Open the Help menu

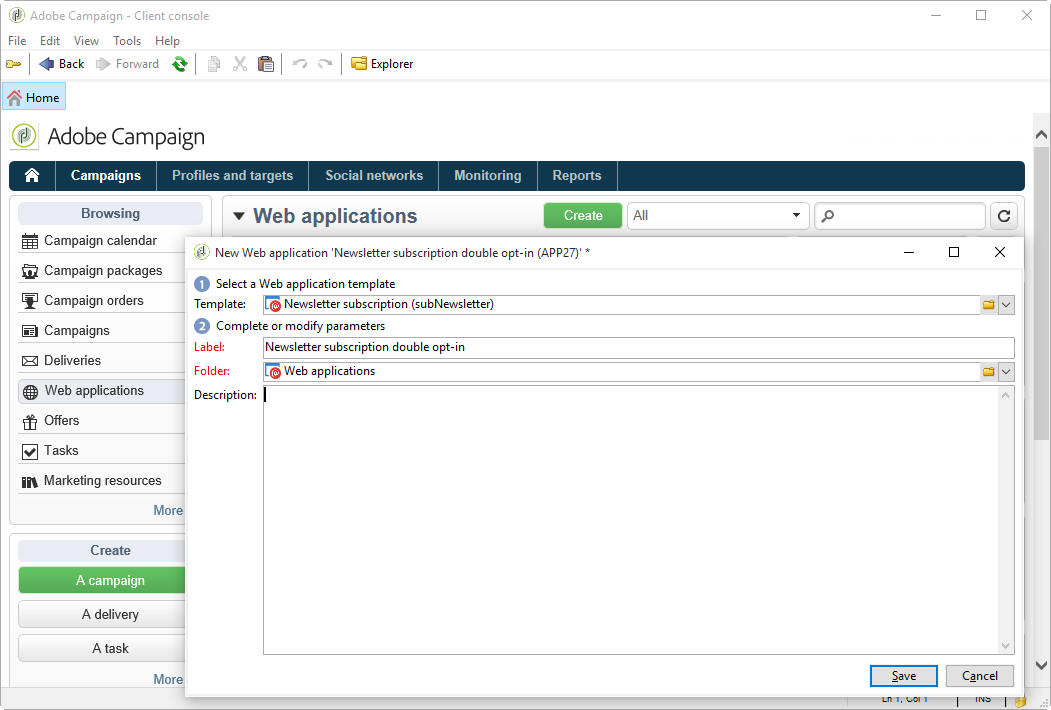tap(167, 41)
